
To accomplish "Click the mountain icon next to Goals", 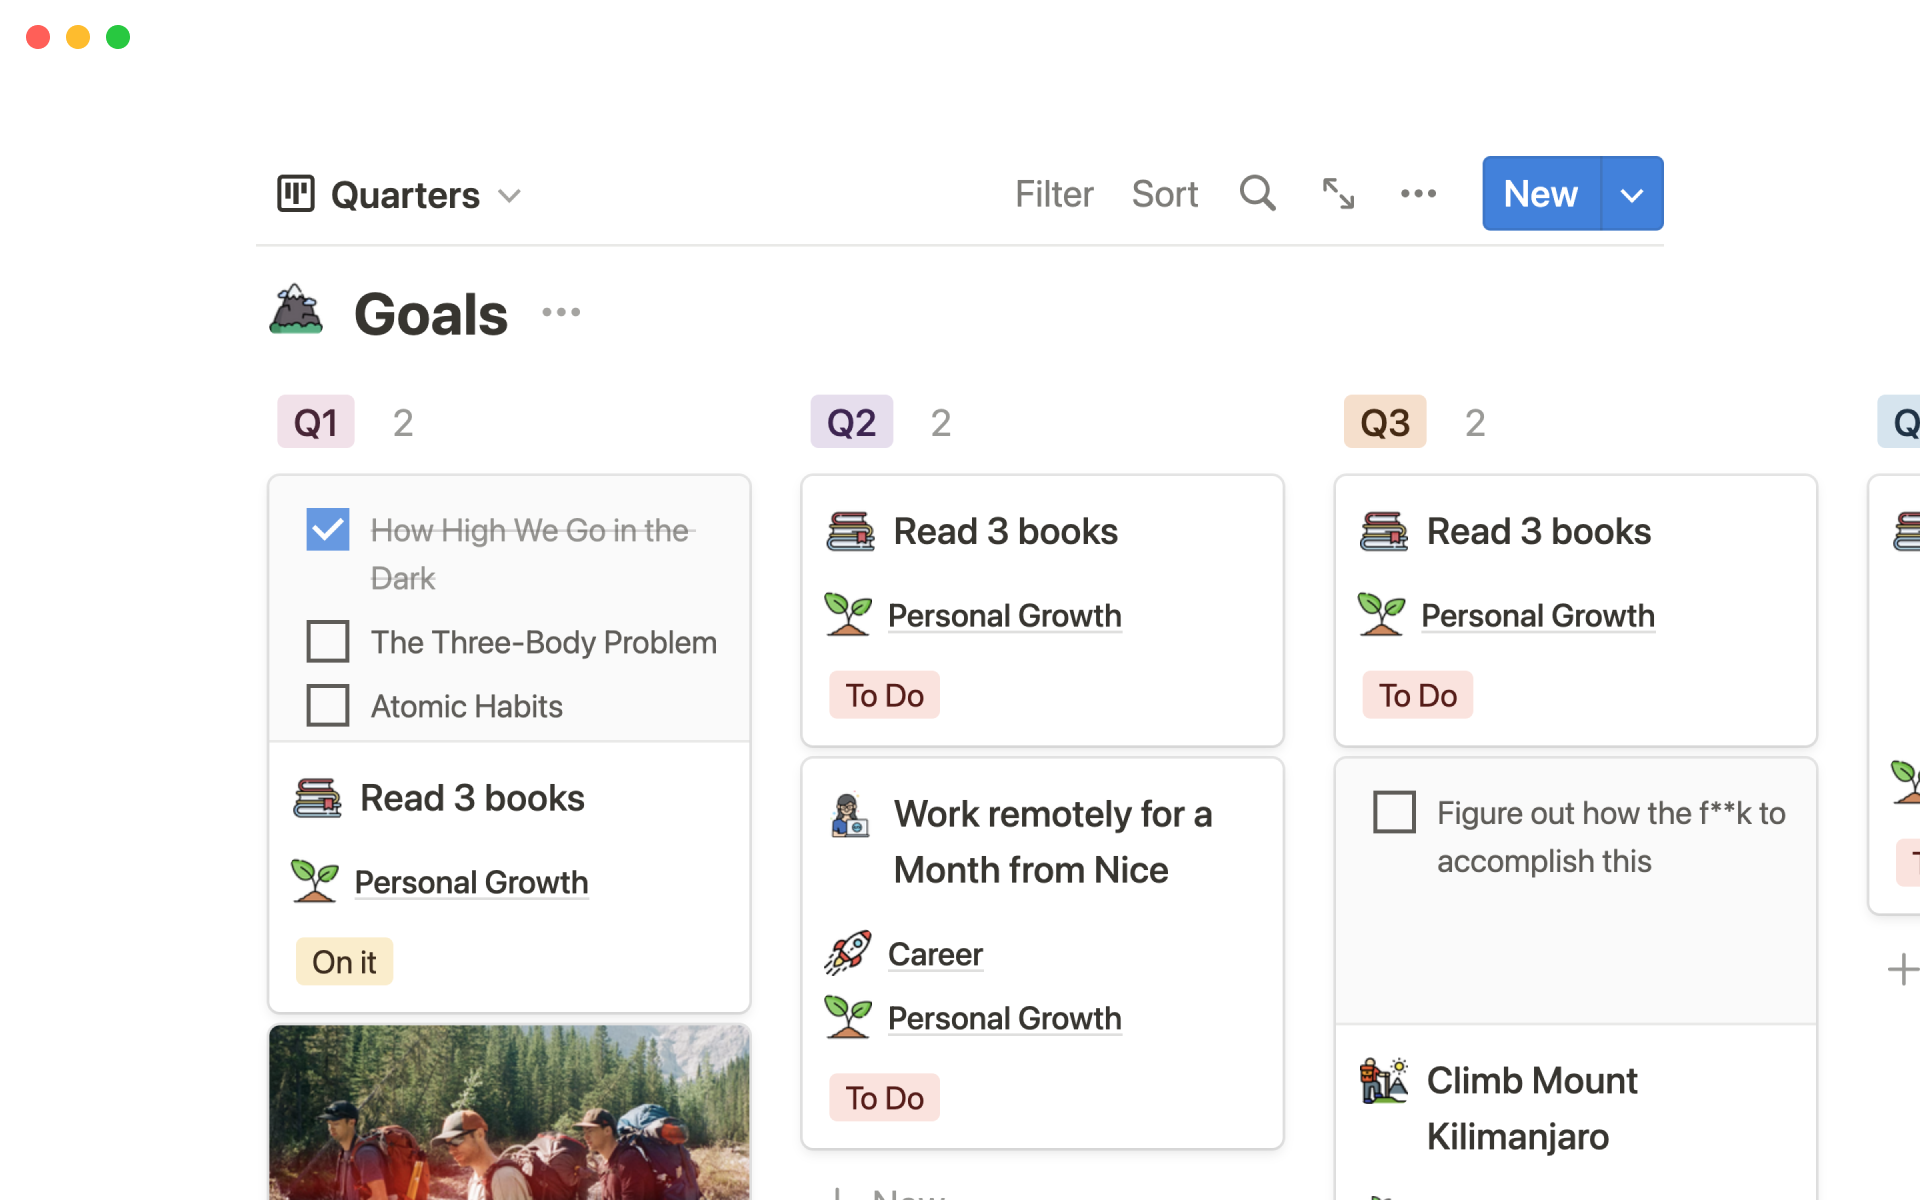I will click(296, 310).
